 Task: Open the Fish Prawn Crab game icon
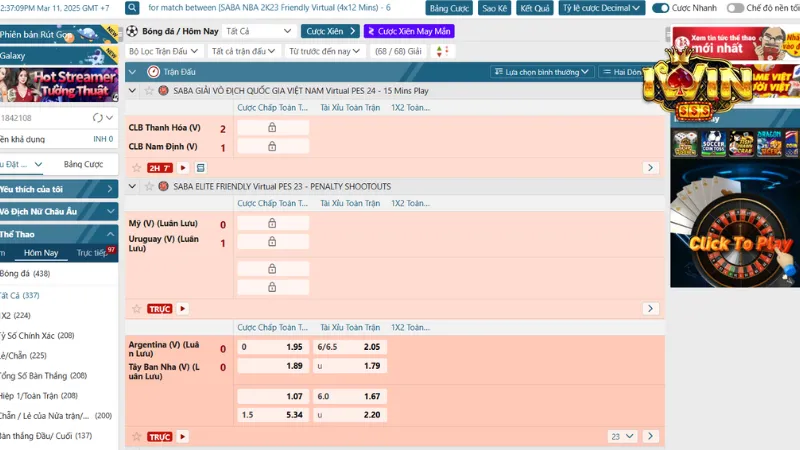(741, 143)
